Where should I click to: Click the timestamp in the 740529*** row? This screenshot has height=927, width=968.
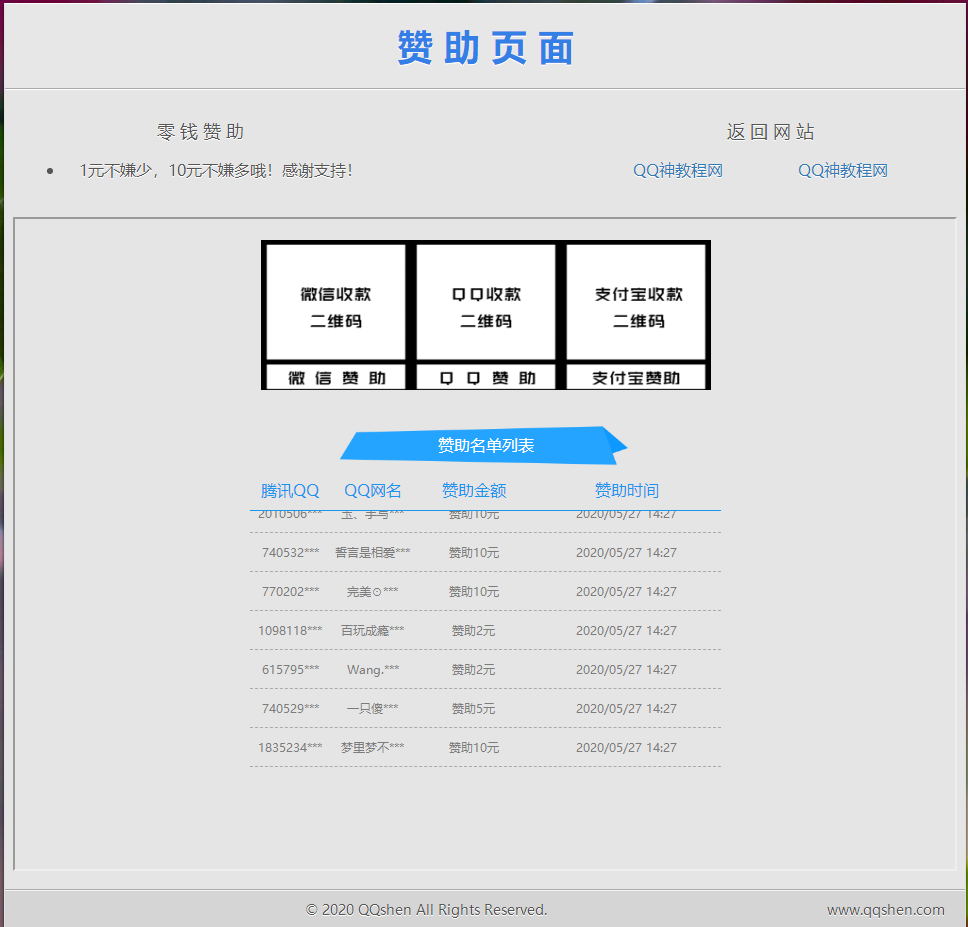[627, 708]
